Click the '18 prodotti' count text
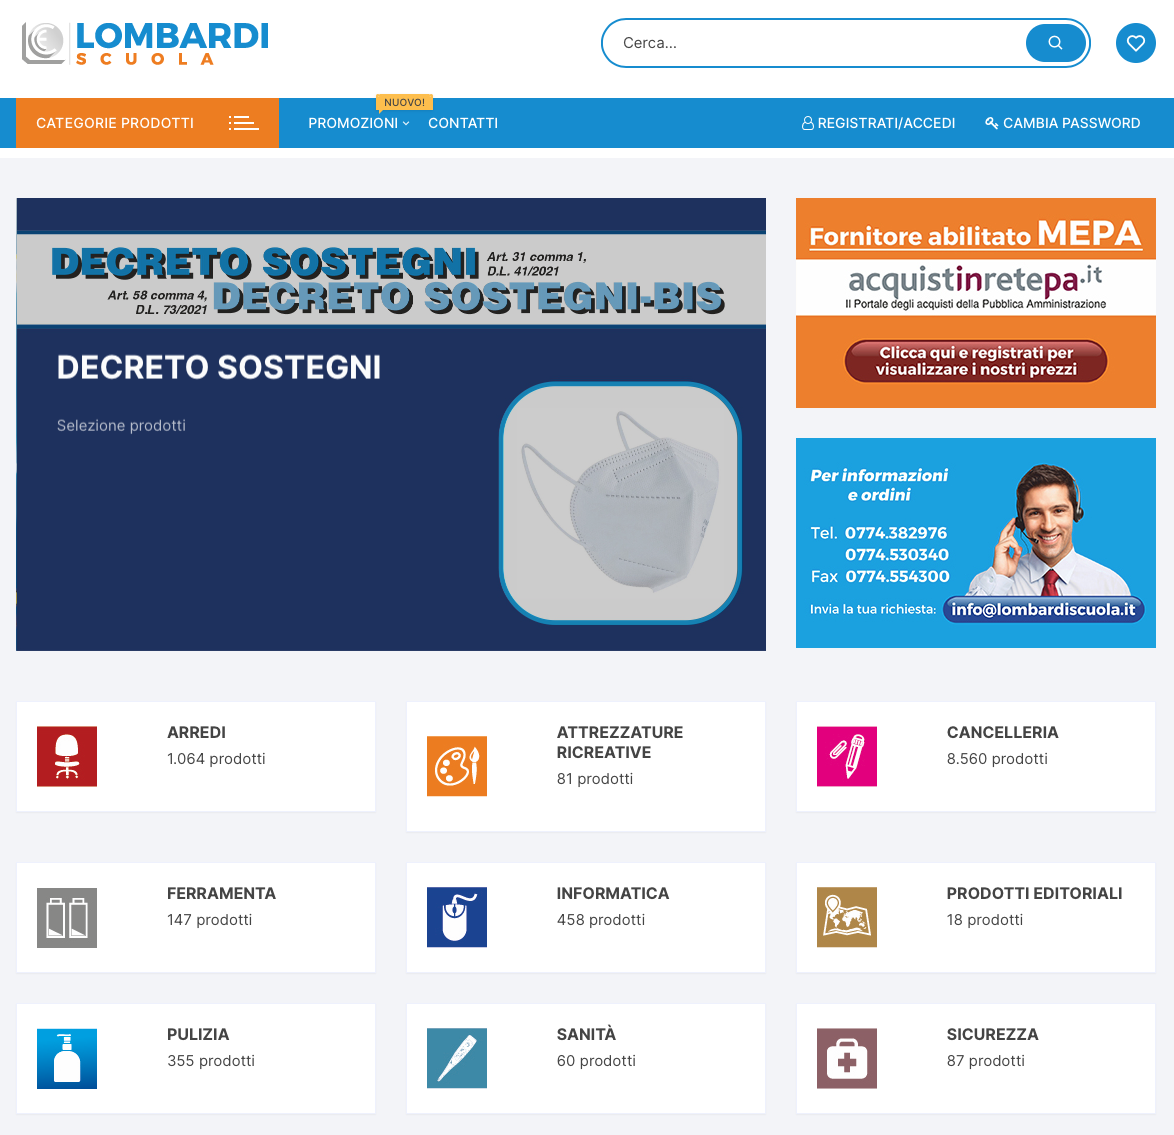Image resolution: width=1174 pixels, height=1135 pixels. click(x=985, y=919)
